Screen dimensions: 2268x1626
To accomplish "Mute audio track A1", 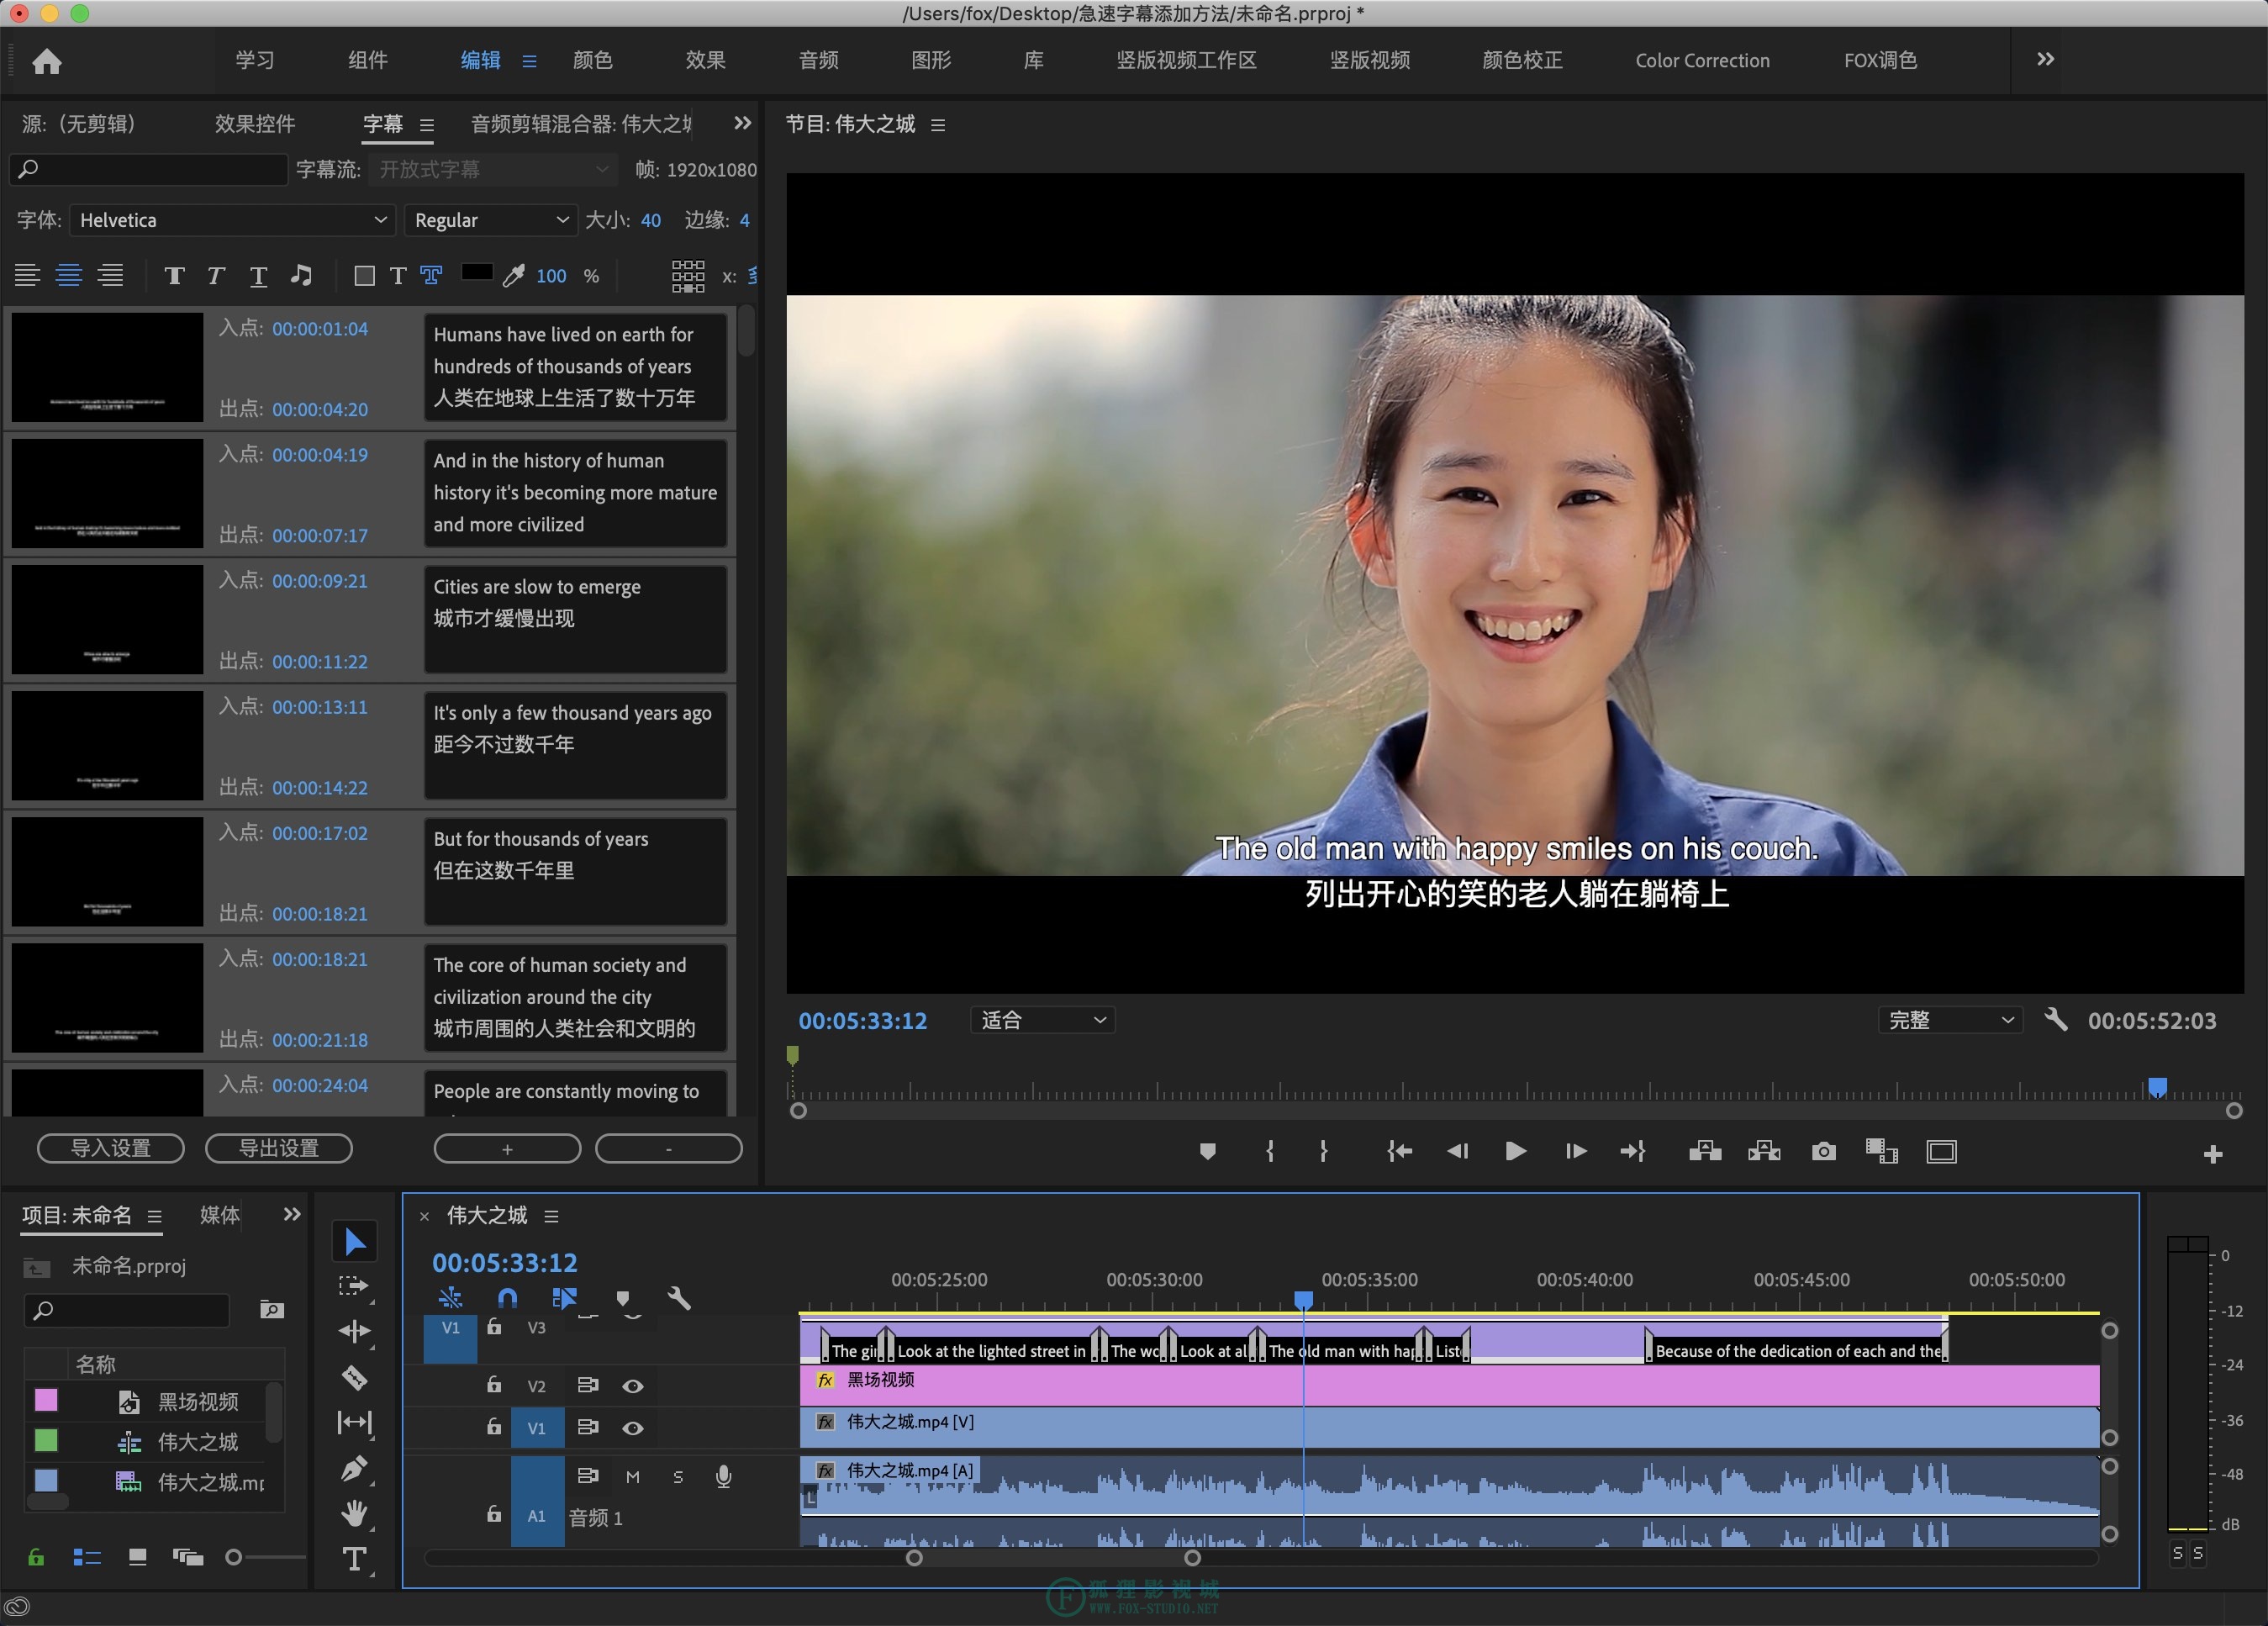I will [633, 1477].
